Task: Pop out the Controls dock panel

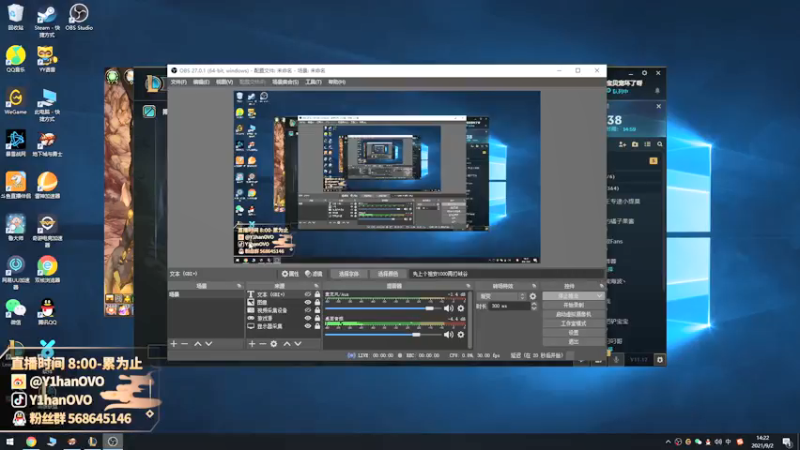Action: [601, 286]
